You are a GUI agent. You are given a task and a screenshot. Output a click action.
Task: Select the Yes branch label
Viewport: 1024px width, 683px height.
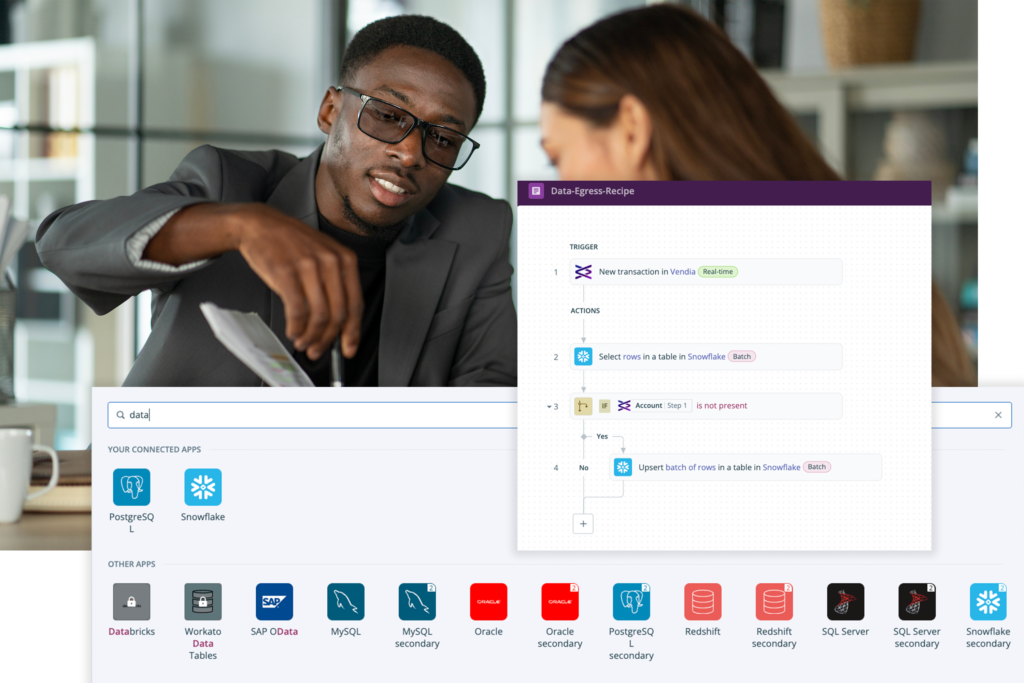coord(602,436)
